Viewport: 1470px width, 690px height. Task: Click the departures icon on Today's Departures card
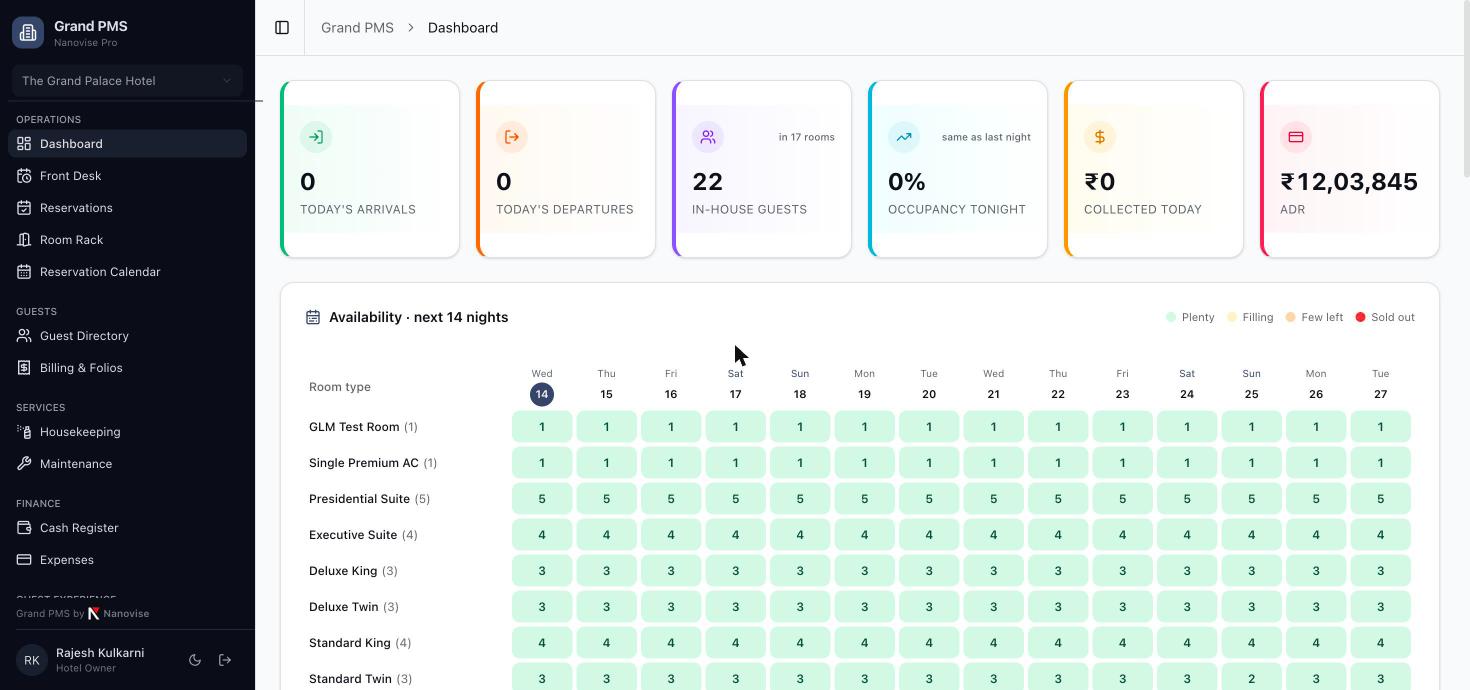pos(512,137)
